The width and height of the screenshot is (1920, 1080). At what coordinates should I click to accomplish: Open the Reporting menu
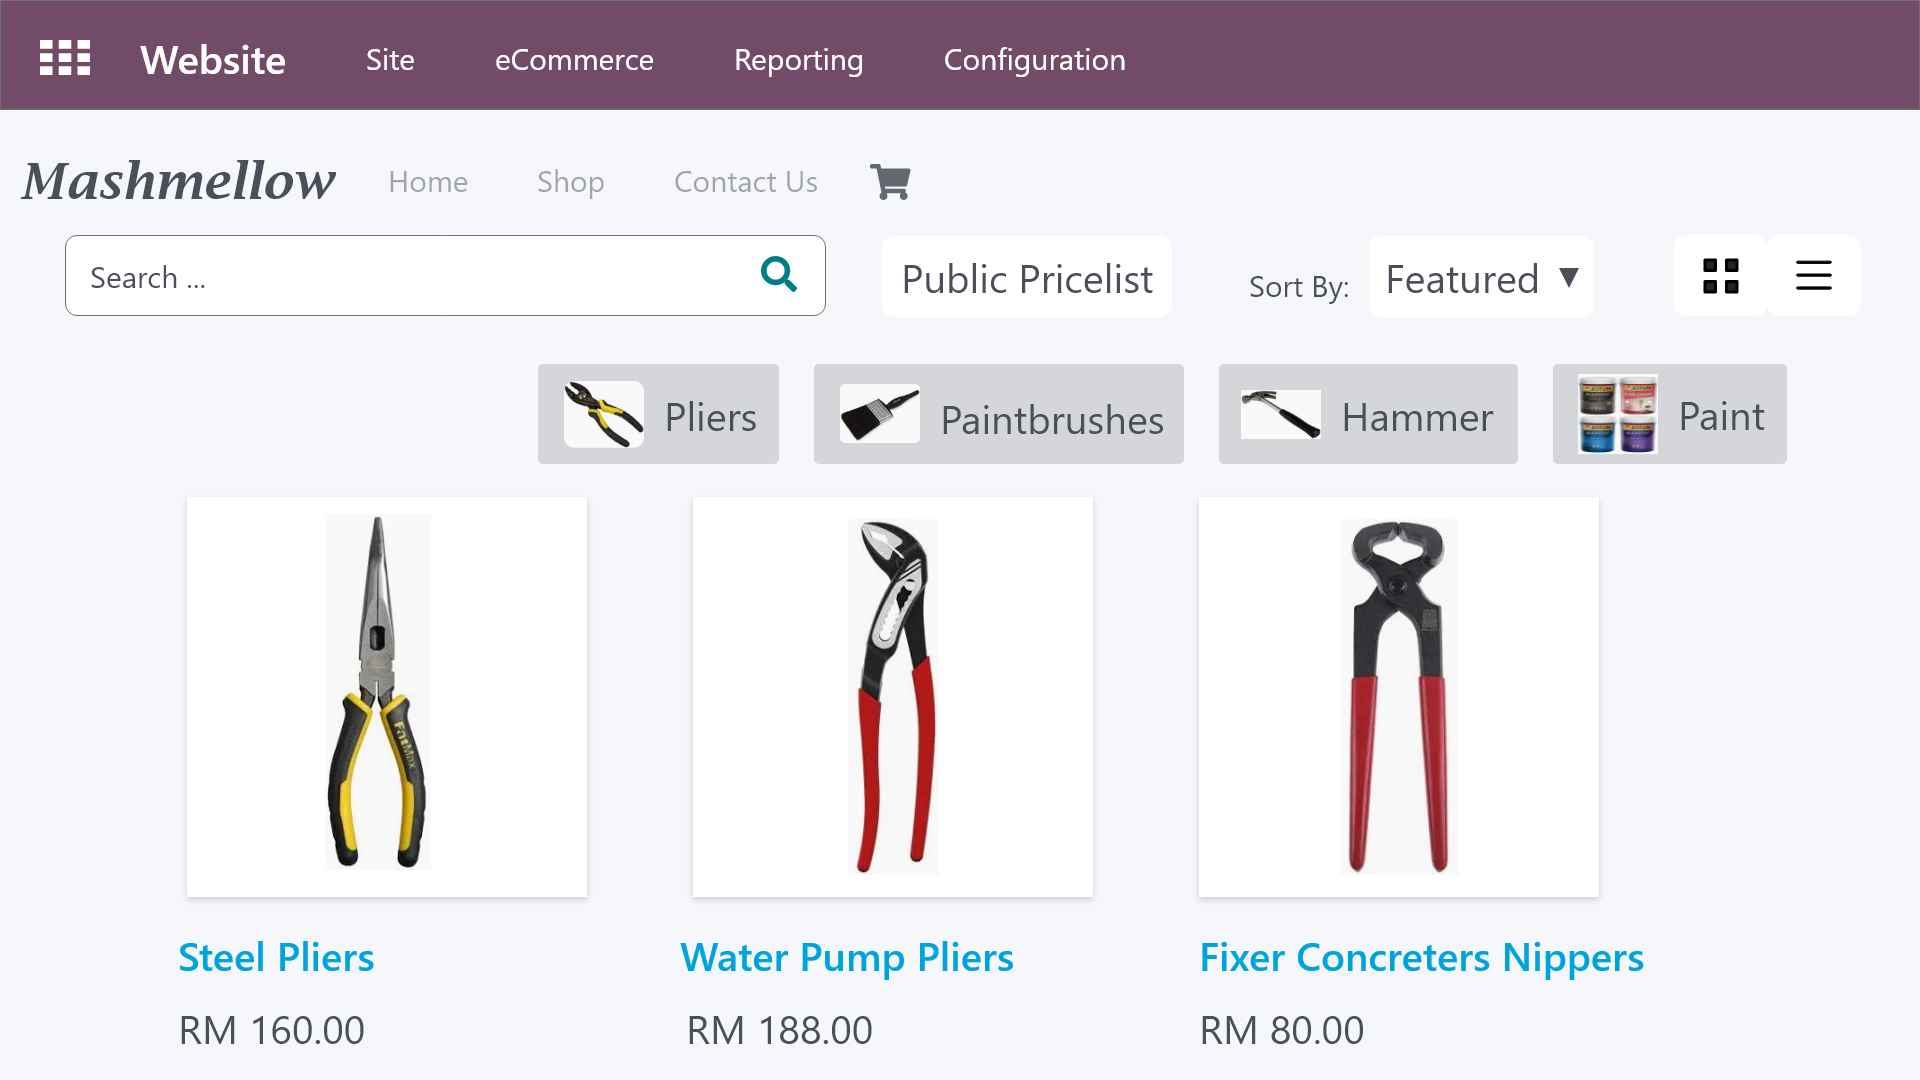pyautogui.click(x=798, y=60)
